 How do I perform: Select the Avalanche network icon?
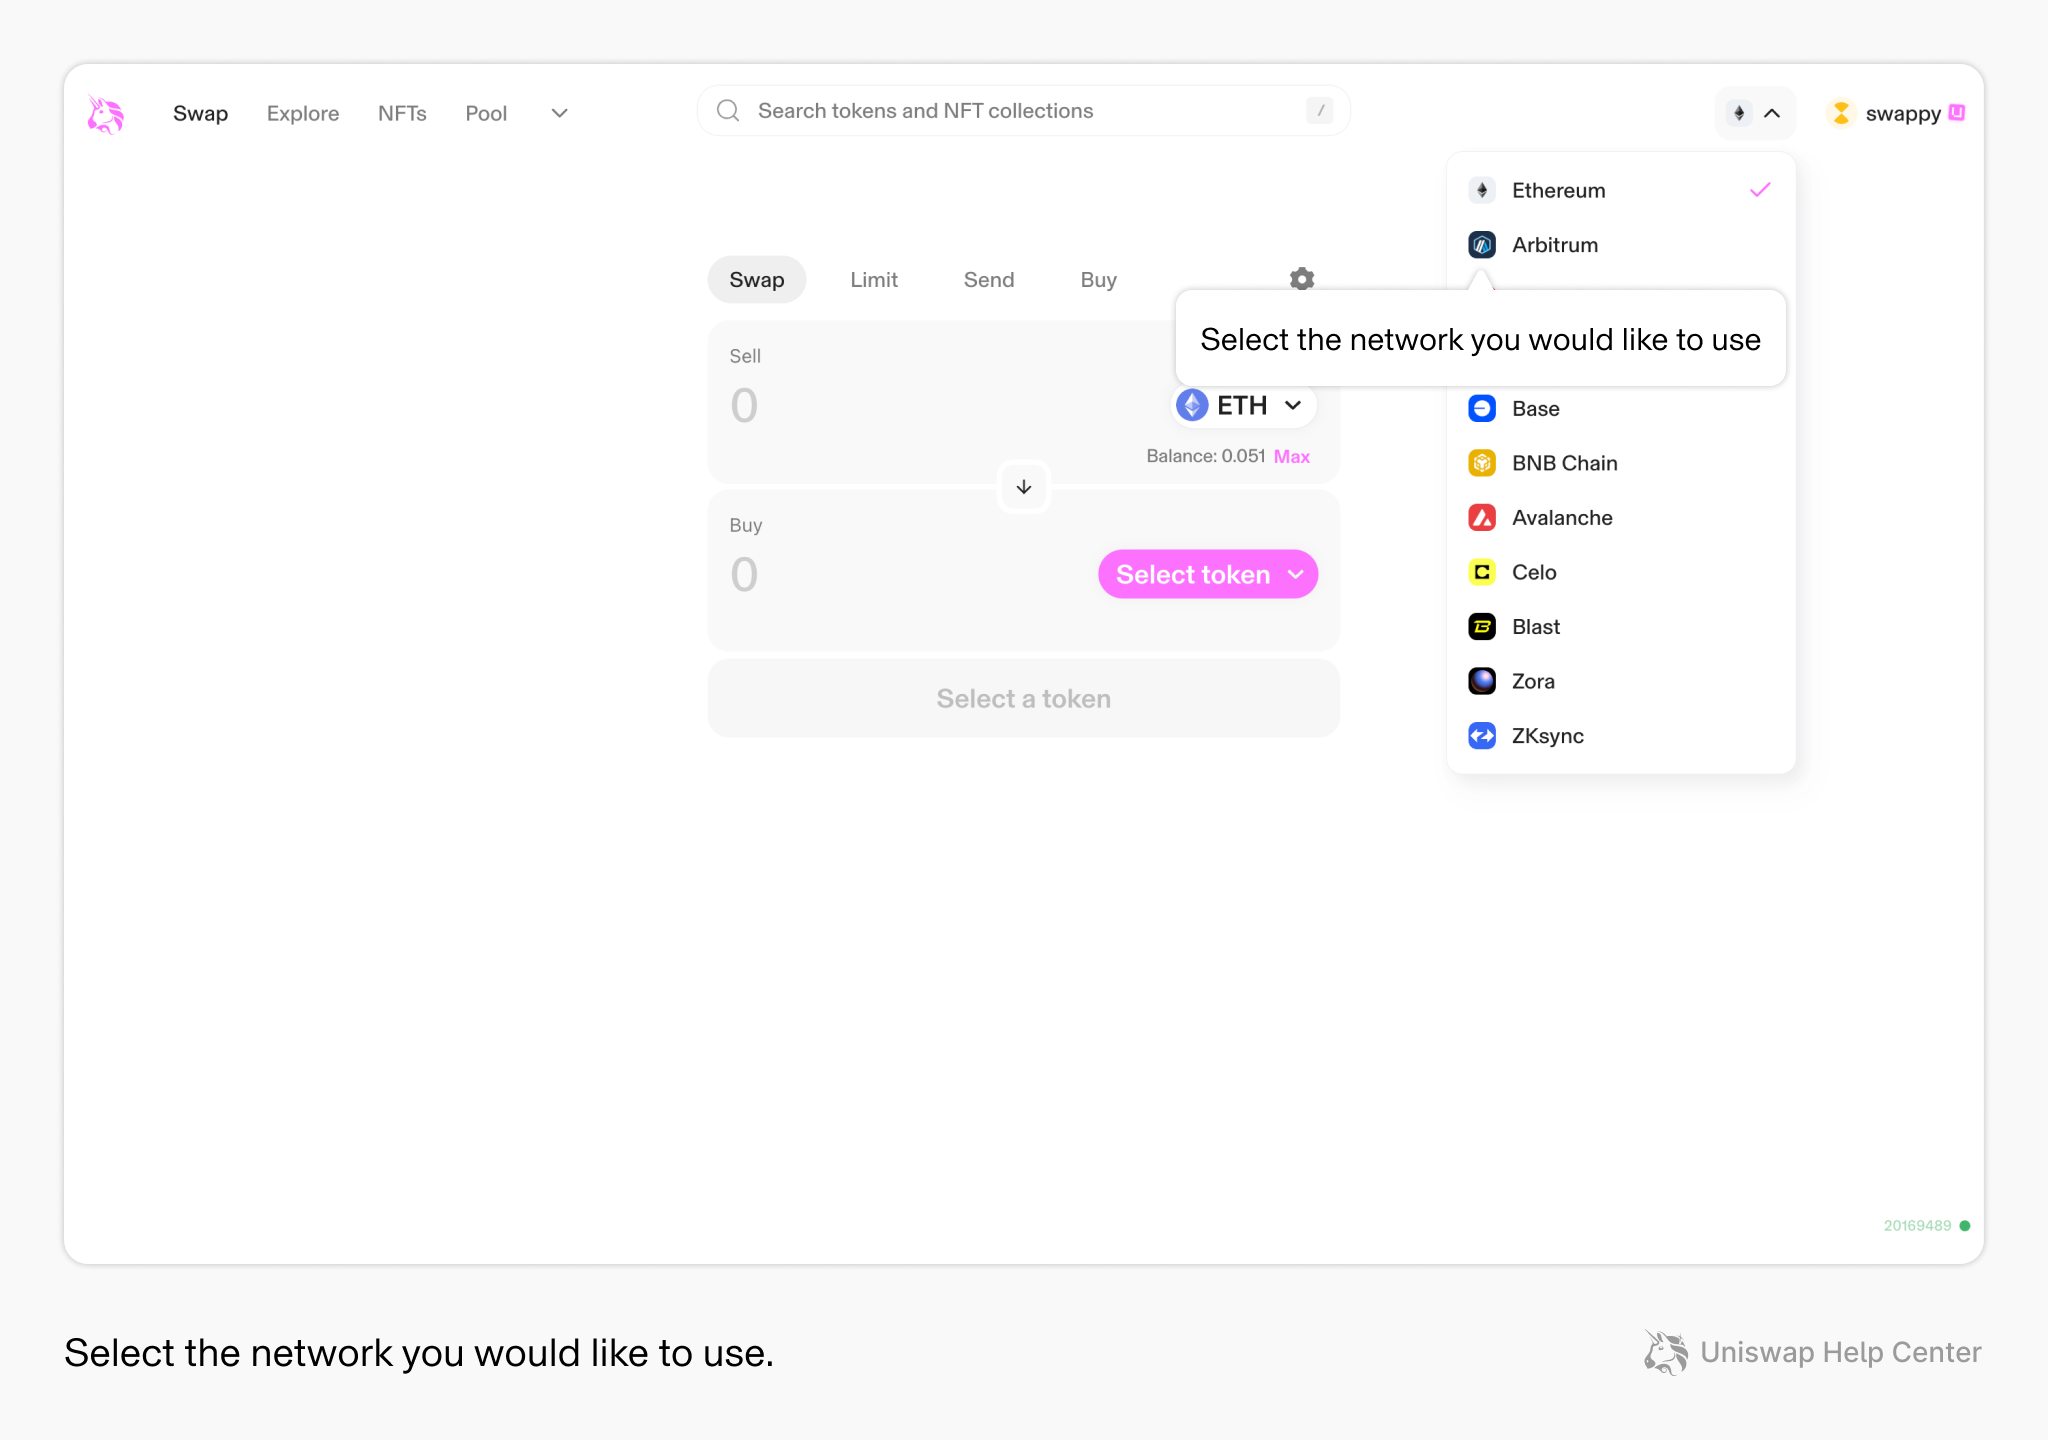1482,517
